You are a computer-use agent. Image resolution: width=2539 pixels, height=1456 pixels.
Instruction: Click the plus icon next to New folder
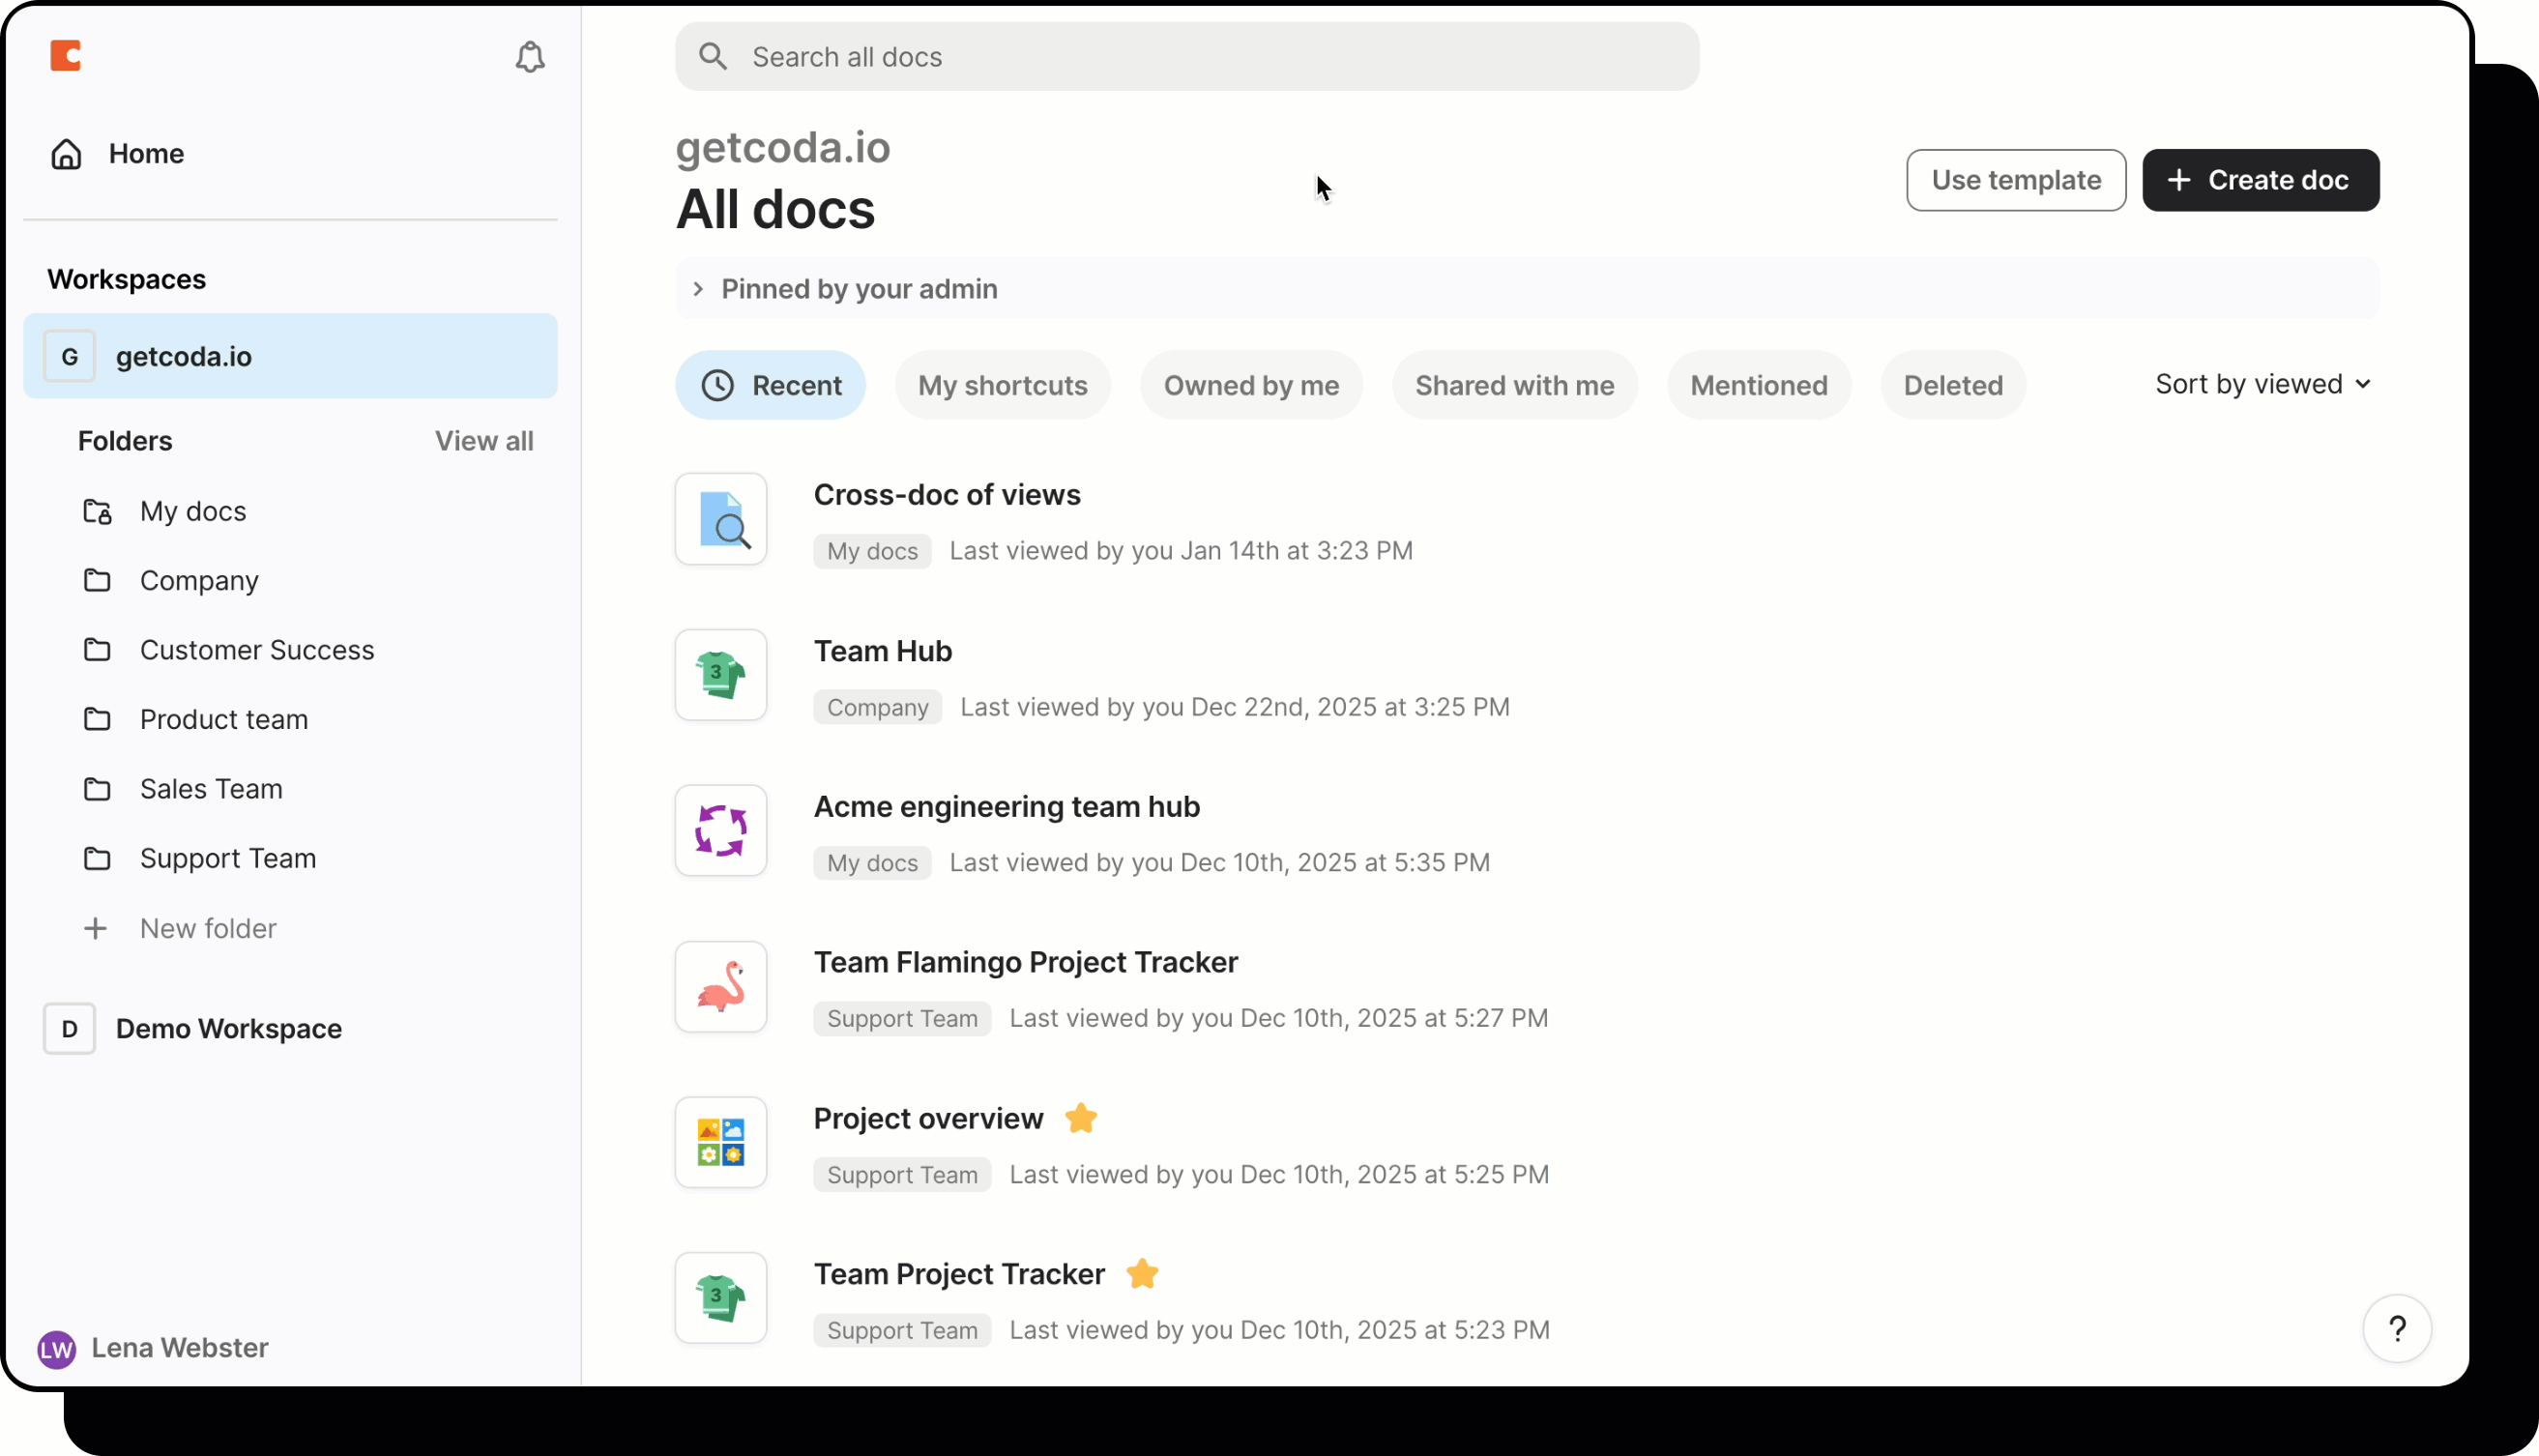(x=96, y=928)
